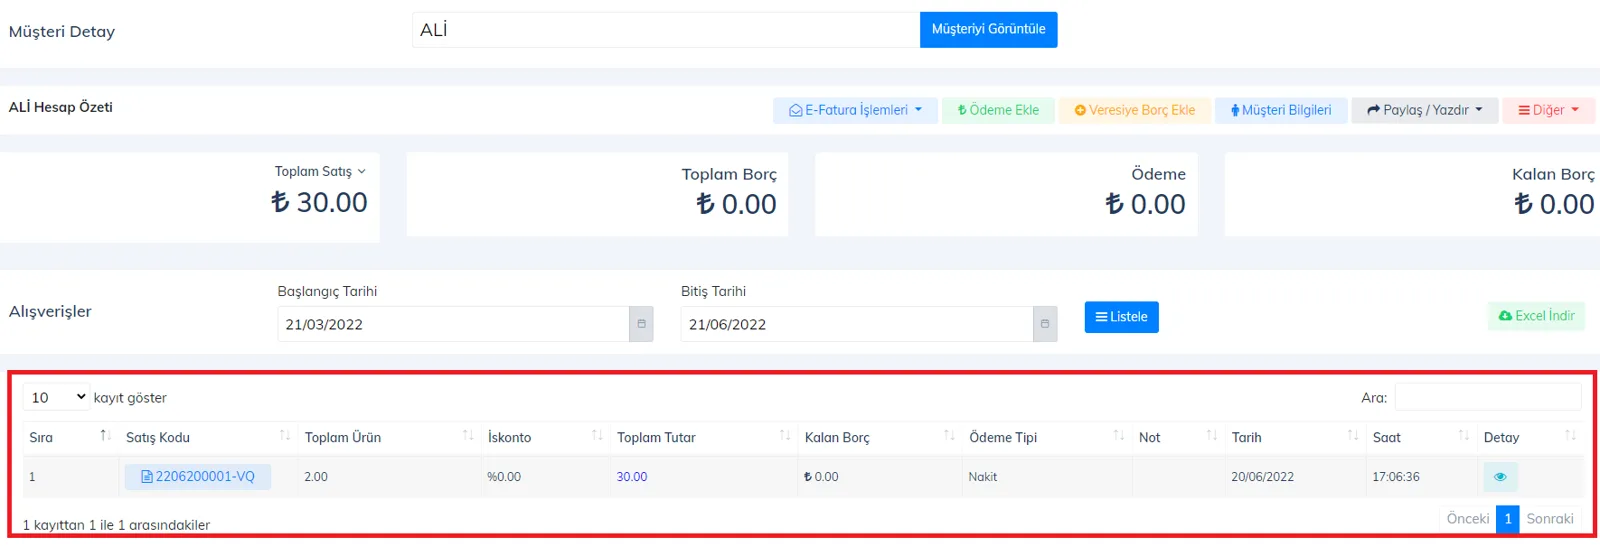1600x546 pixels.
Task: Click the Sonraki pagination button
Action: [1550, 518]
